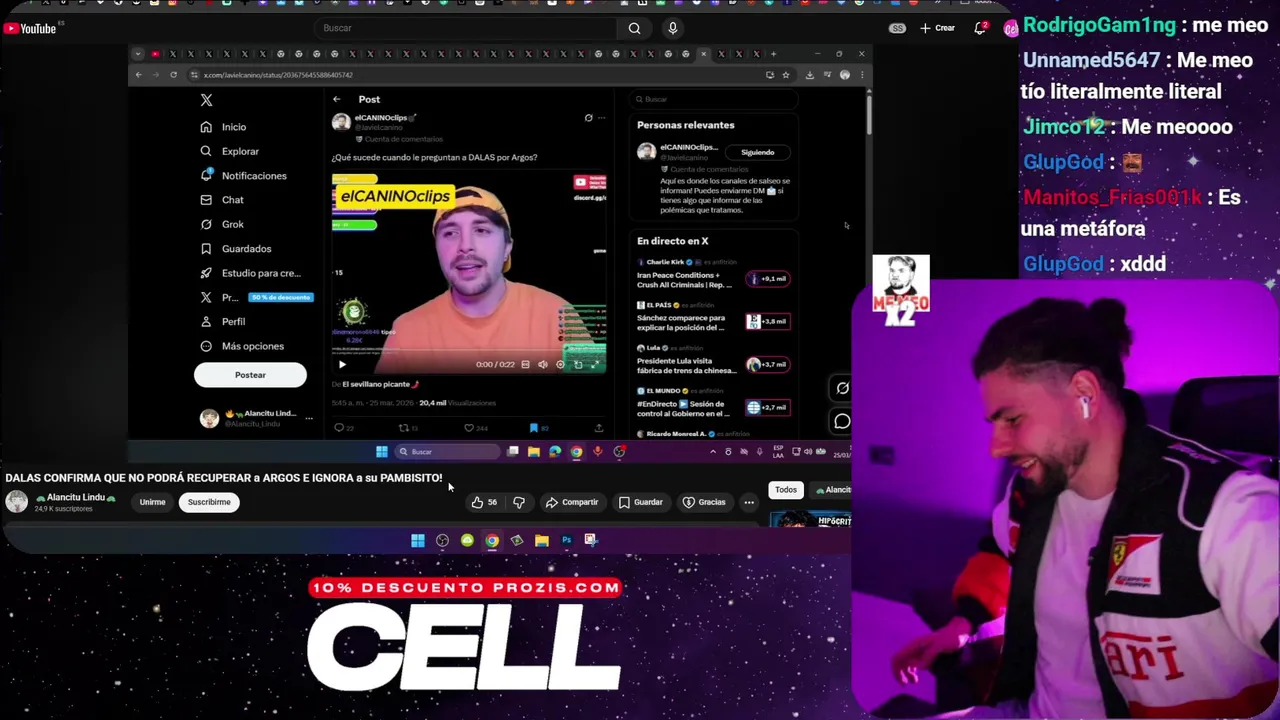This screenshot has width=1280, height=720.
Task: Search by voice with microphone icon
Action: (x=672, y=28)
